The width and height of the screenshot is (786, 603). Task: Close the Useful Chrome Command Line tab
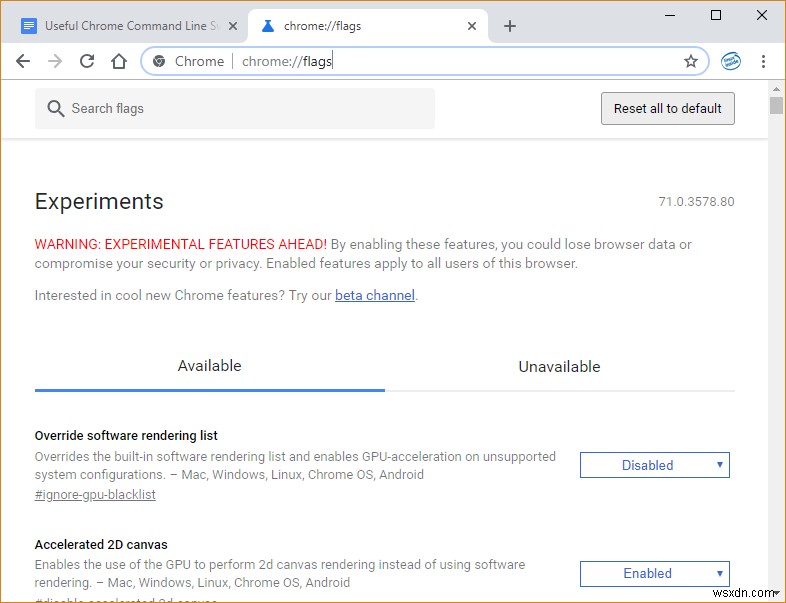(233, 26)
